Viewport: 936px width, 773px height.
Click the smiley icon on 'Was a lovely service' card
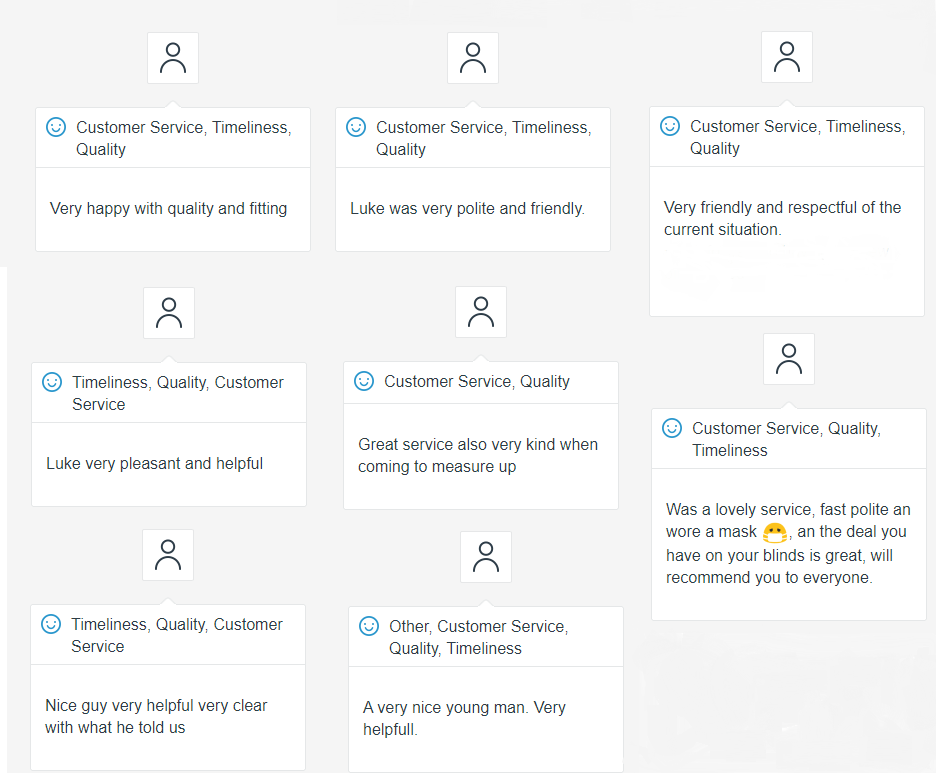point(672,428)
